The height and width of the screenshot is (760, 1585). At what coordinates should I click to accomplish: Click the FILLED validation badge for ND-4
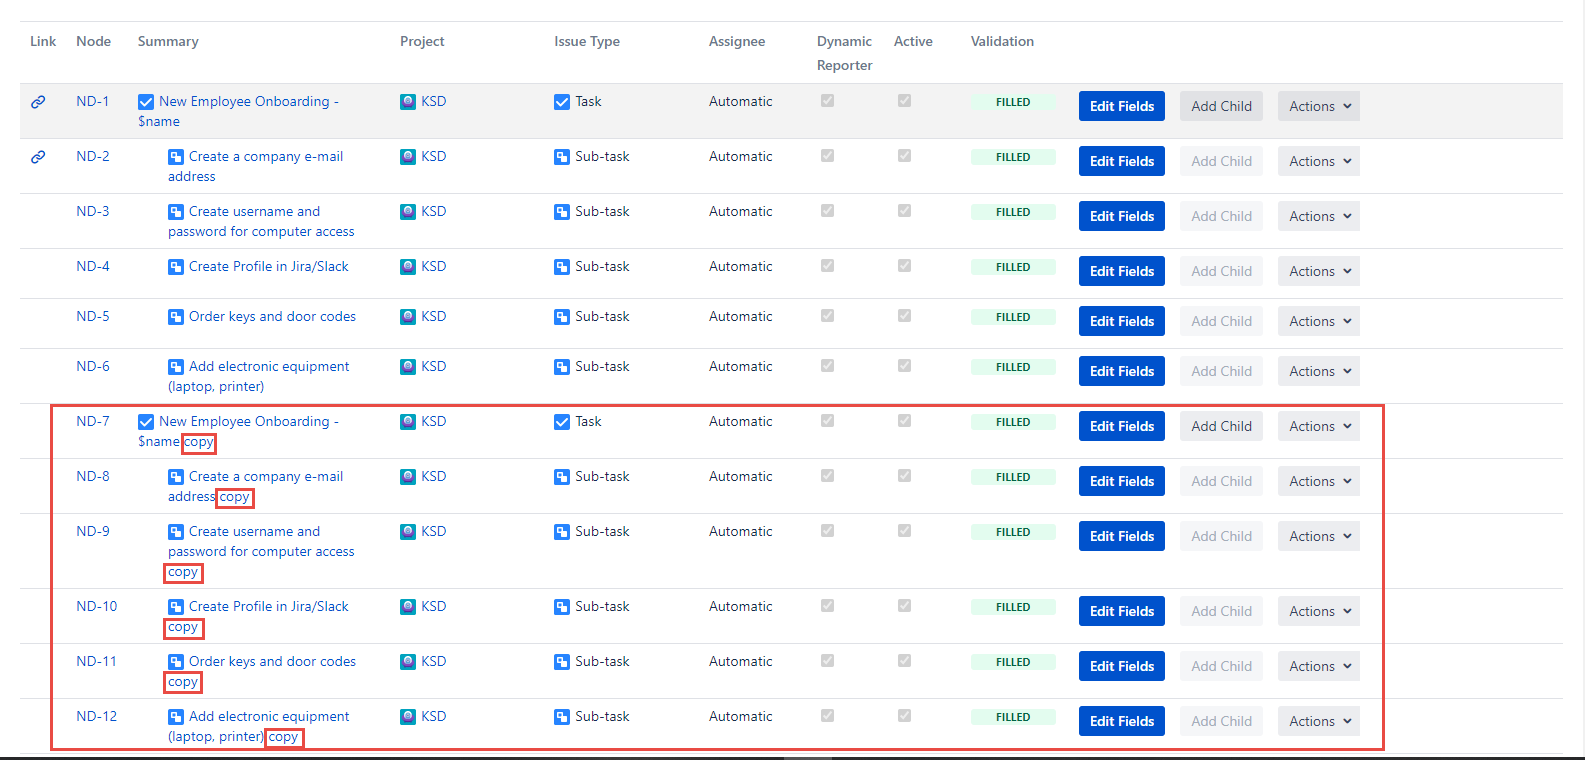[1013, 267]
